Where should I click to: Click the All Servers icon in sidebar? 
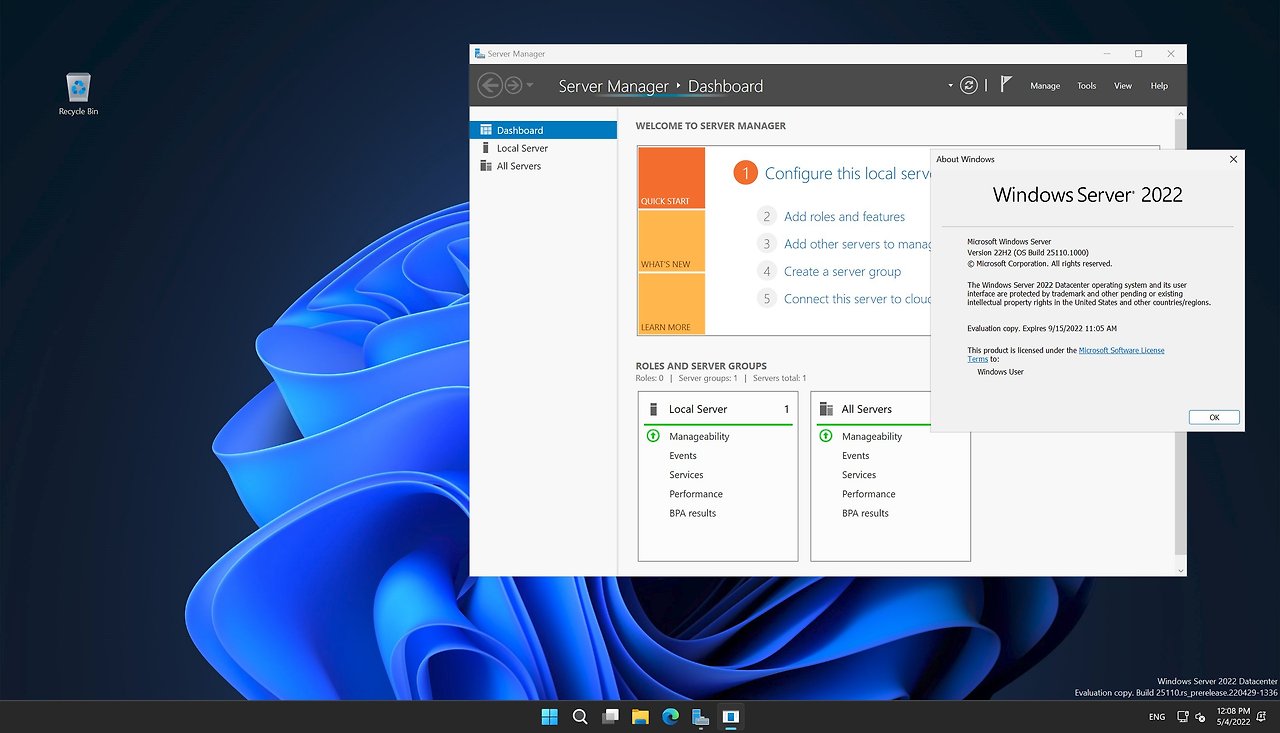tap(486, 166)
